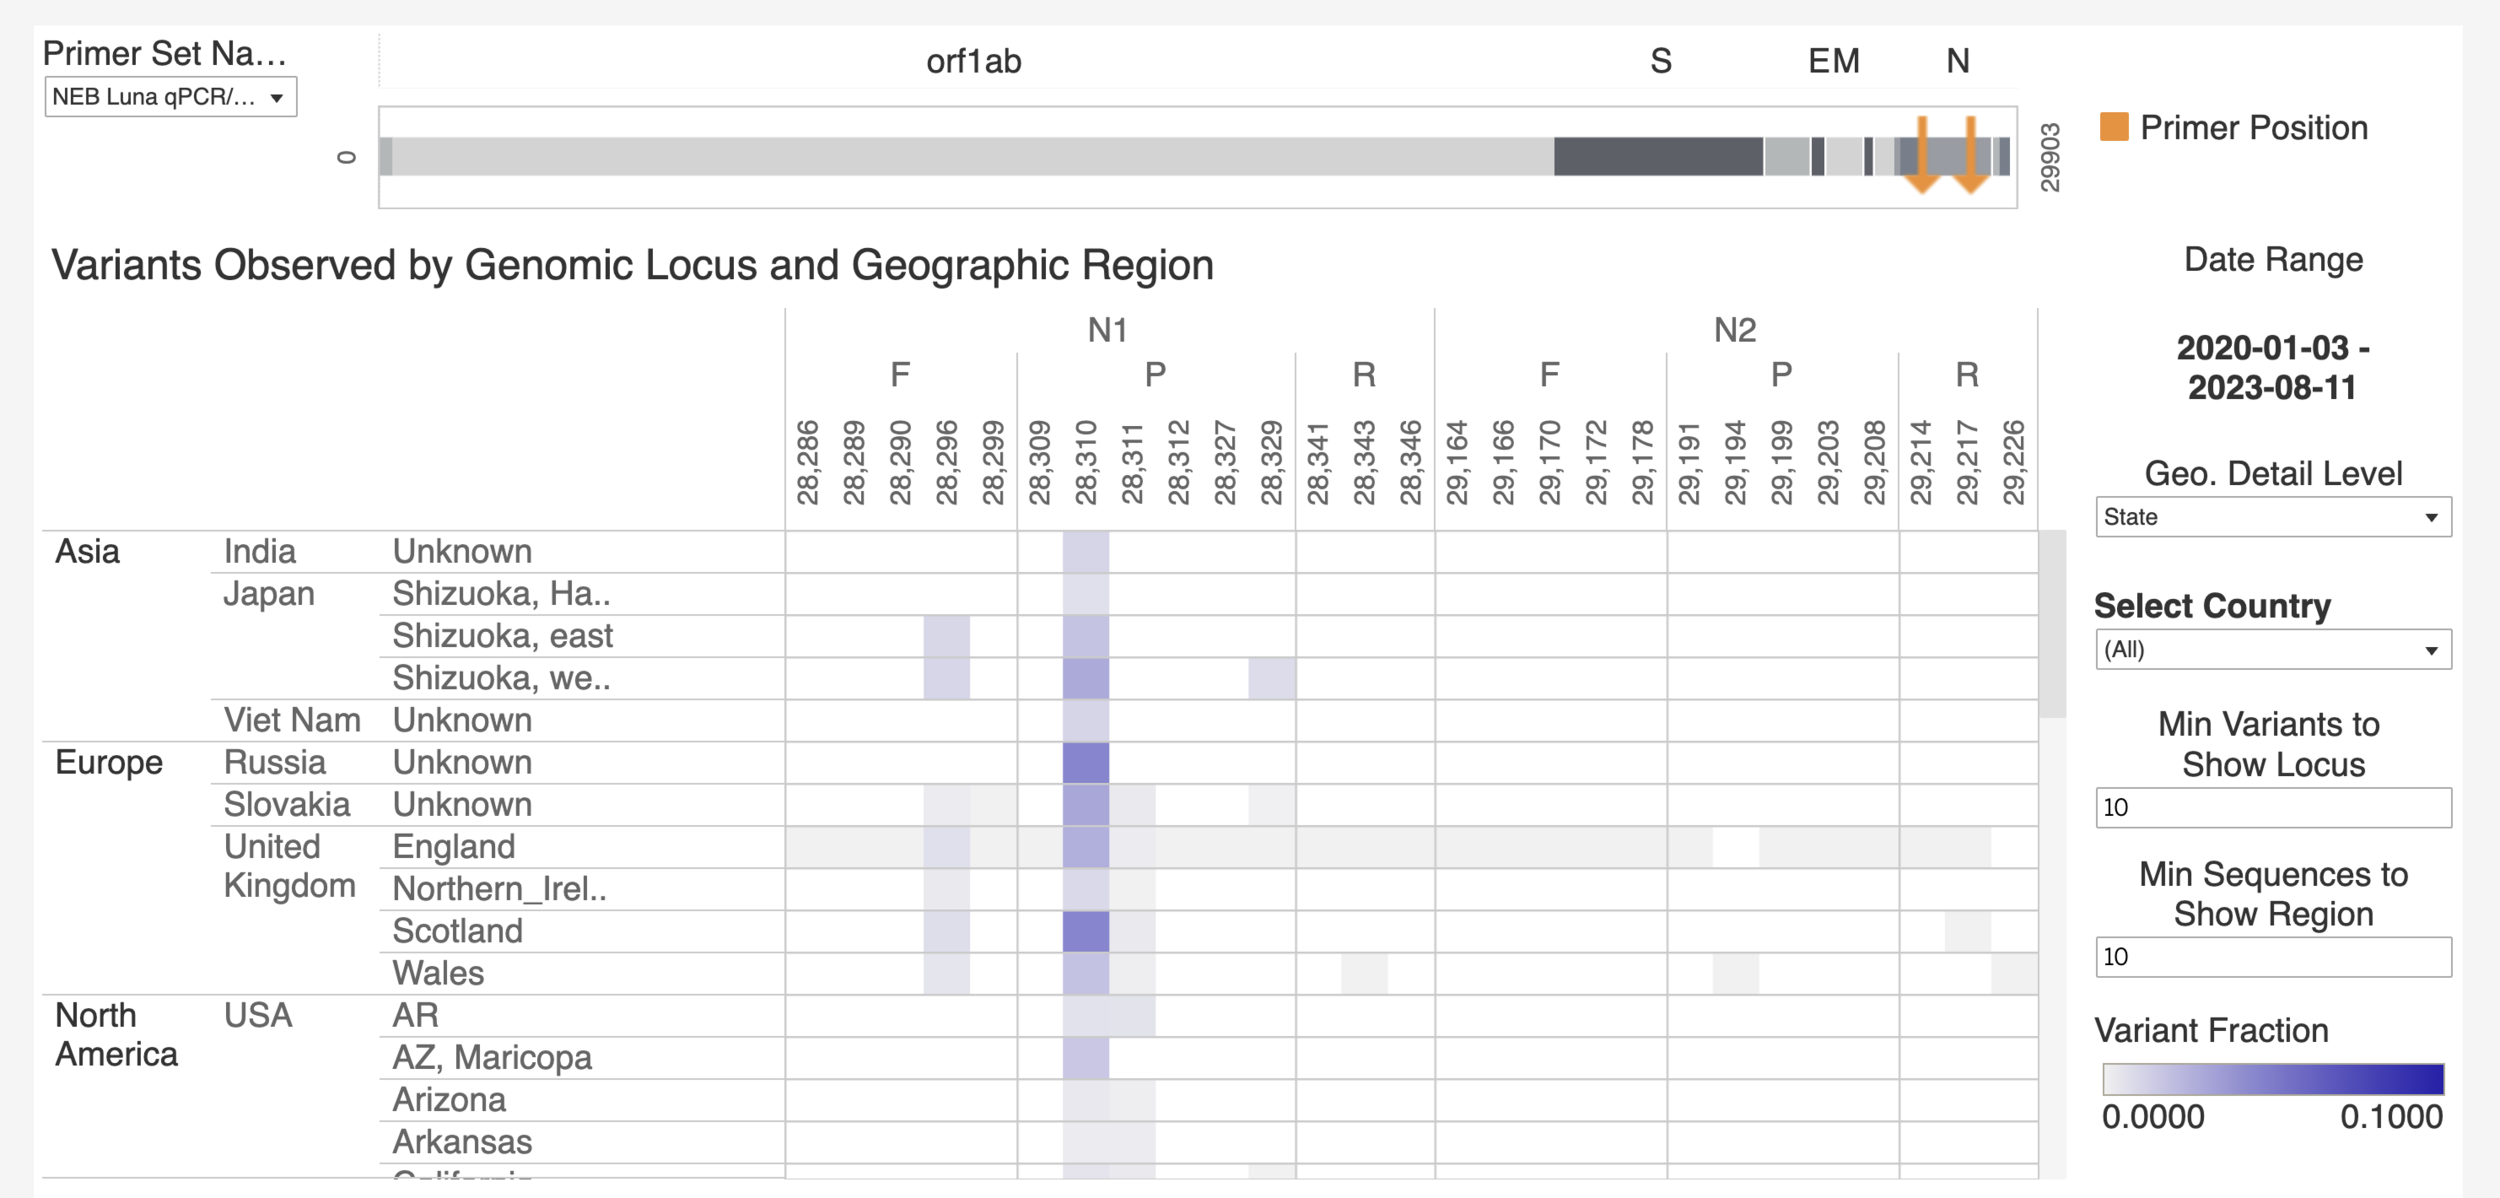Open the Primer Set Name dropdown
This screenshot has width=2500, height=1198.
click(170, 97)
